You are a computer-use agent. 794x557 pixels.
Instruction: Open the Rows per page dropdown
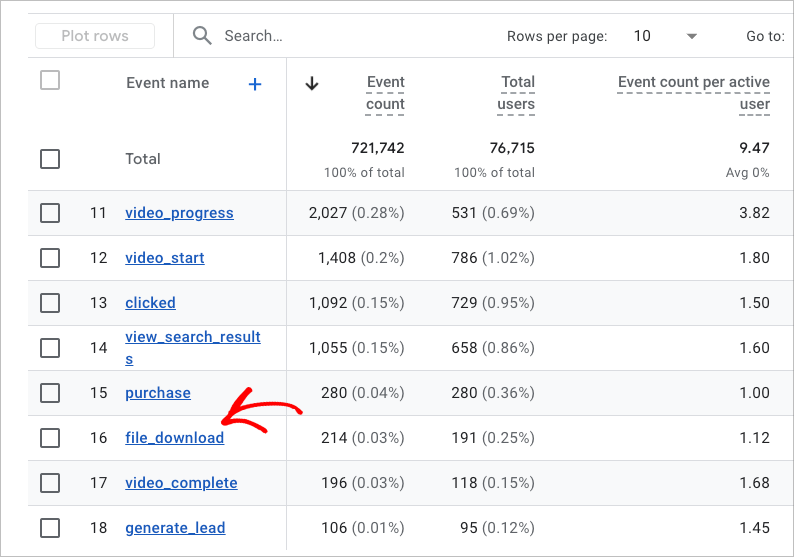(691, 36)
